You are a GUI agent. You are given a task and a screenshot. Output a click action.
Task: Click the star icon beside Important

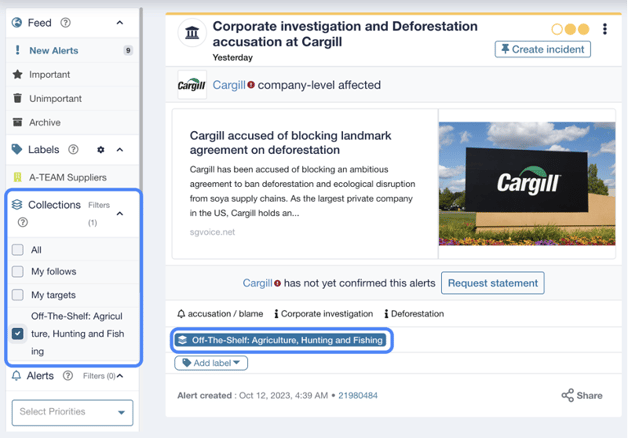[18, 74]
